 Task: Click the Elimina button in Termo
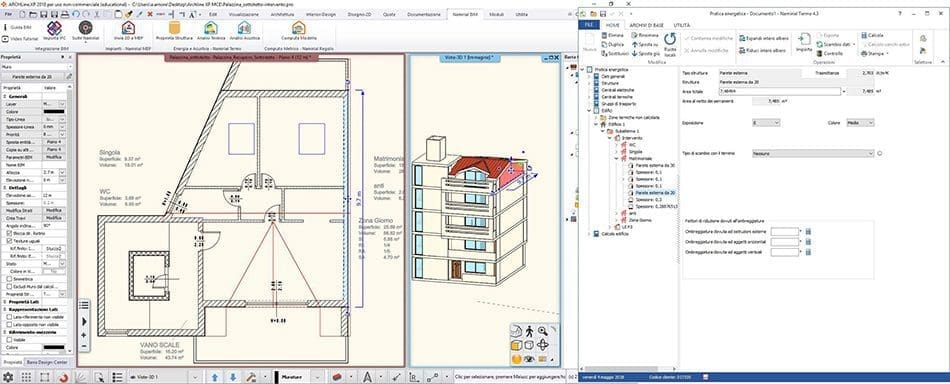tap(612, 35)
